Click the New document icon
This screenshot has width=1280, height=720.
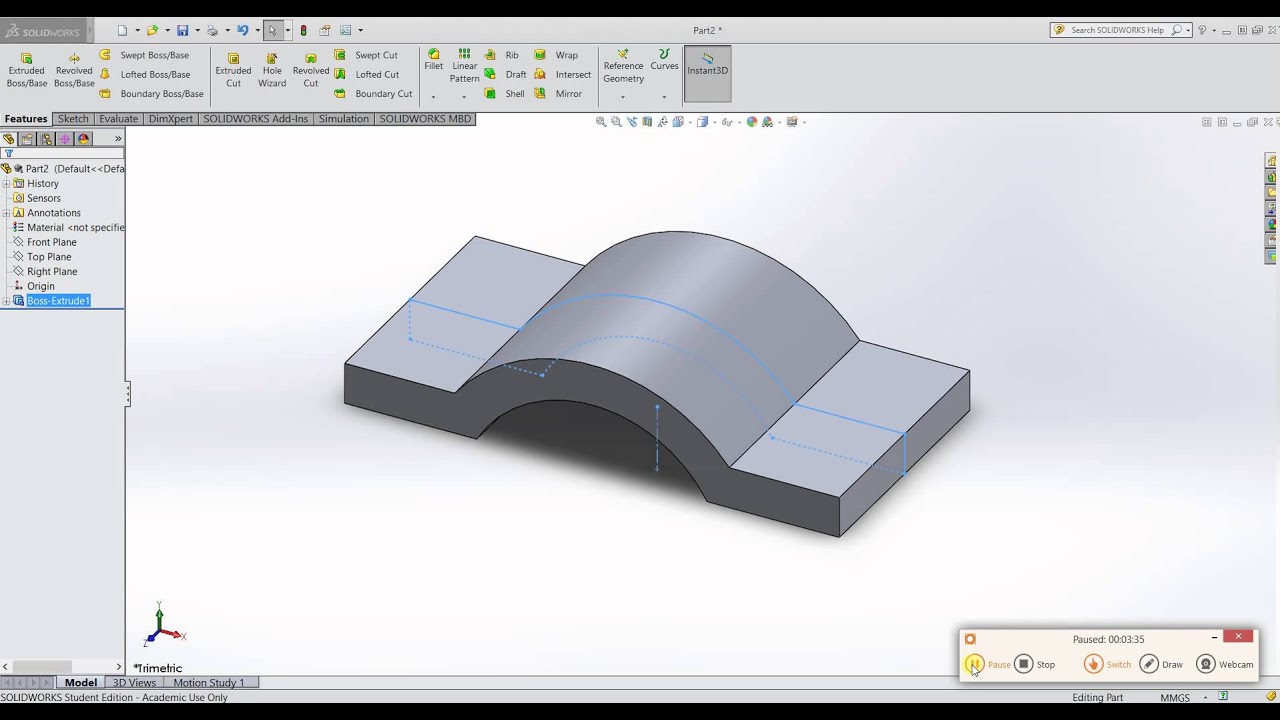click(x=122, y=30)
